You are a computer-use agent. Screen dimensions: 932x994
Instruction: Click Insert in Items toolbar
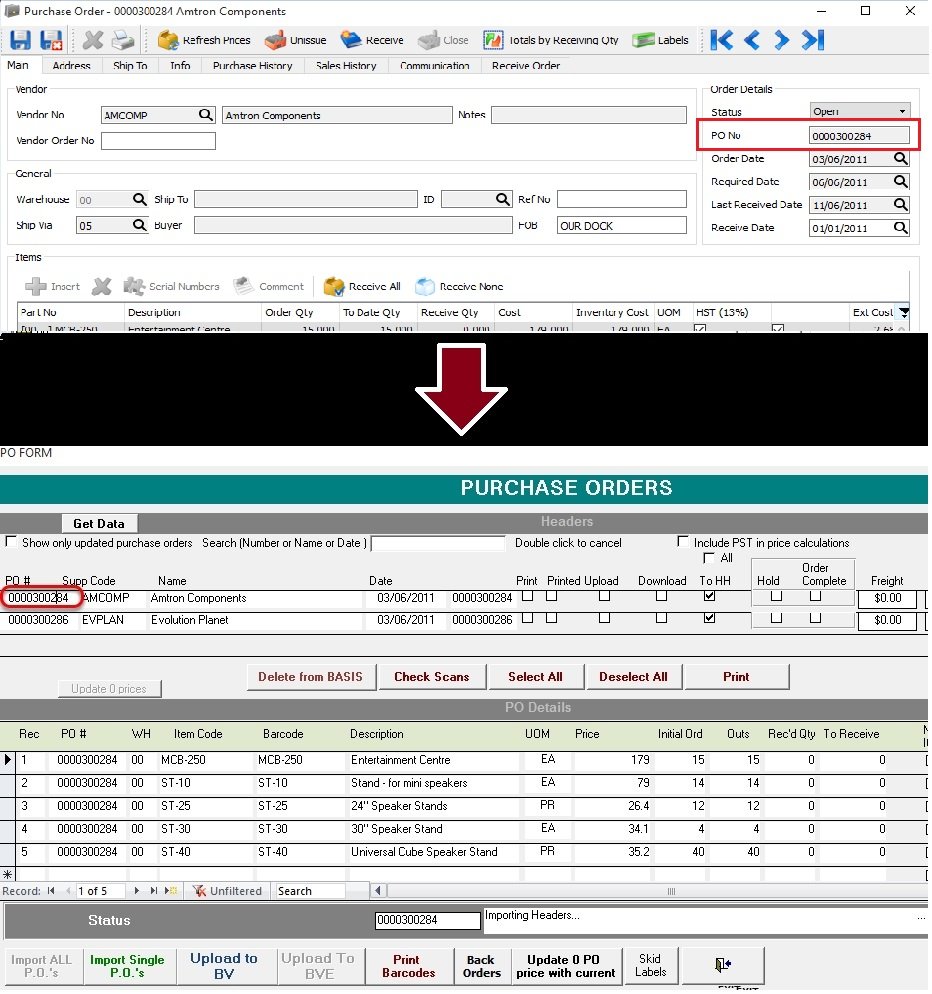click(53, 287)
